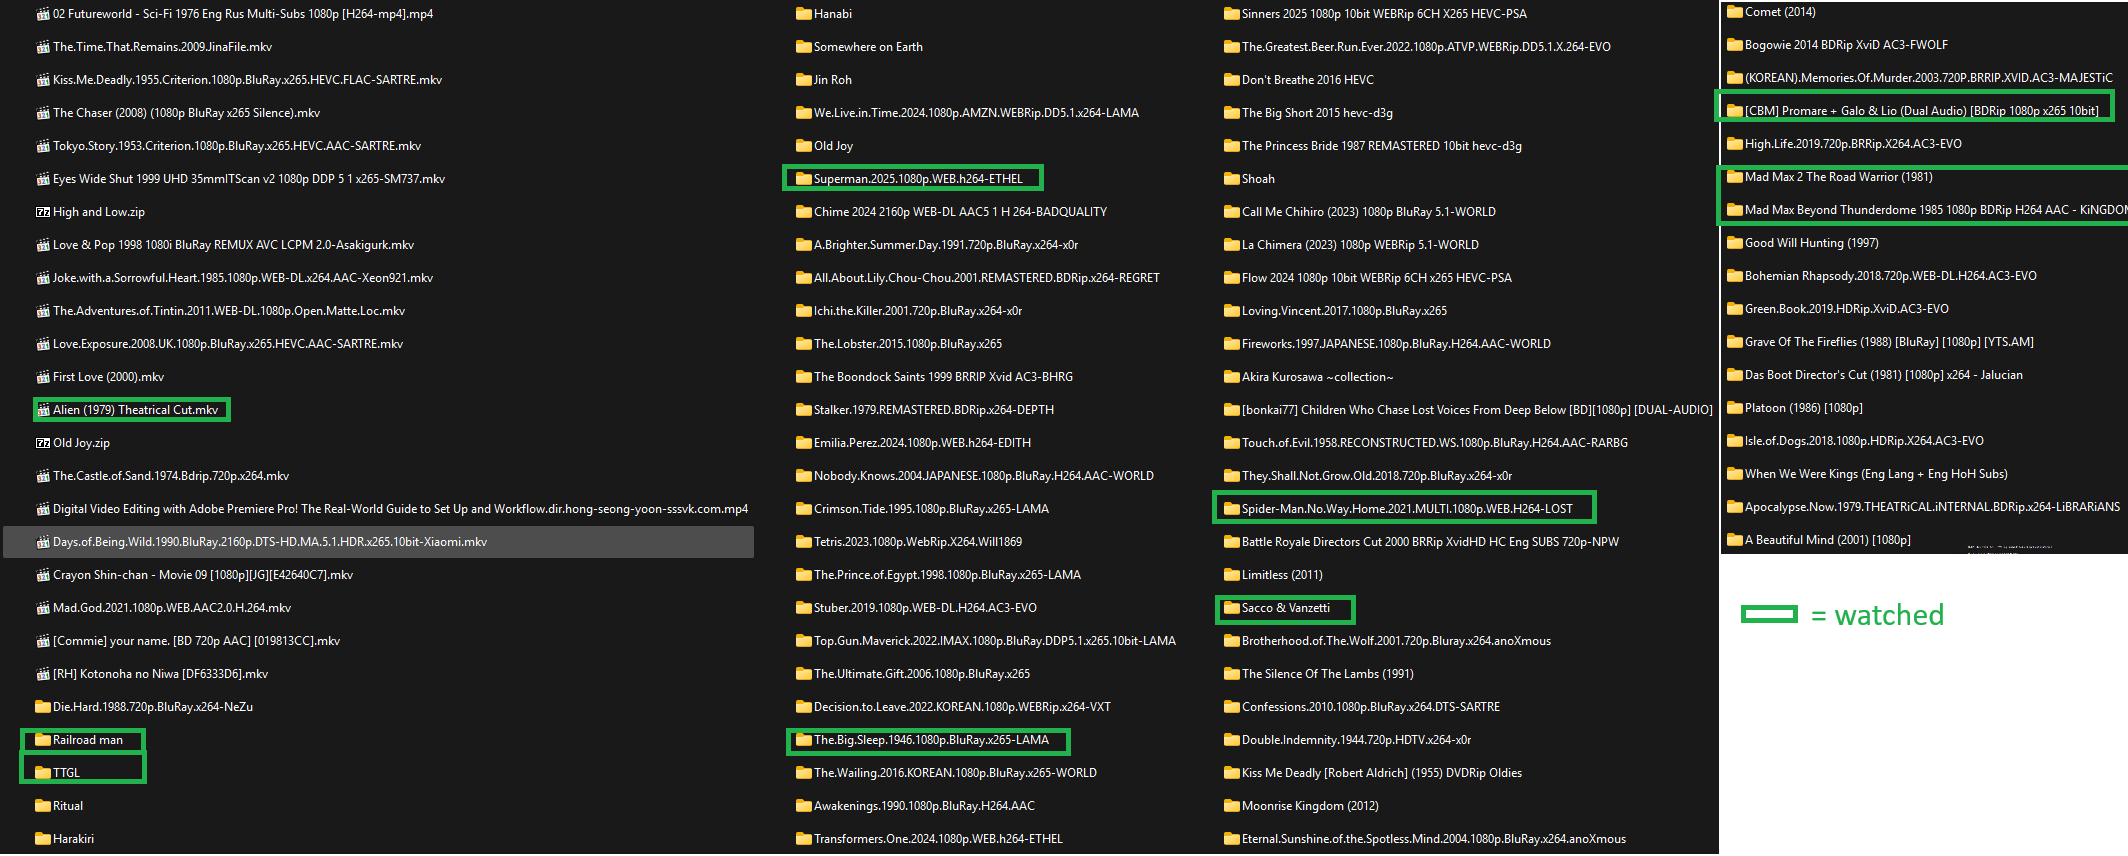Viewport: 2128px width, 856px height.
Task: Select the folder icon for Tetris.2023
Action: coord(804,542)
